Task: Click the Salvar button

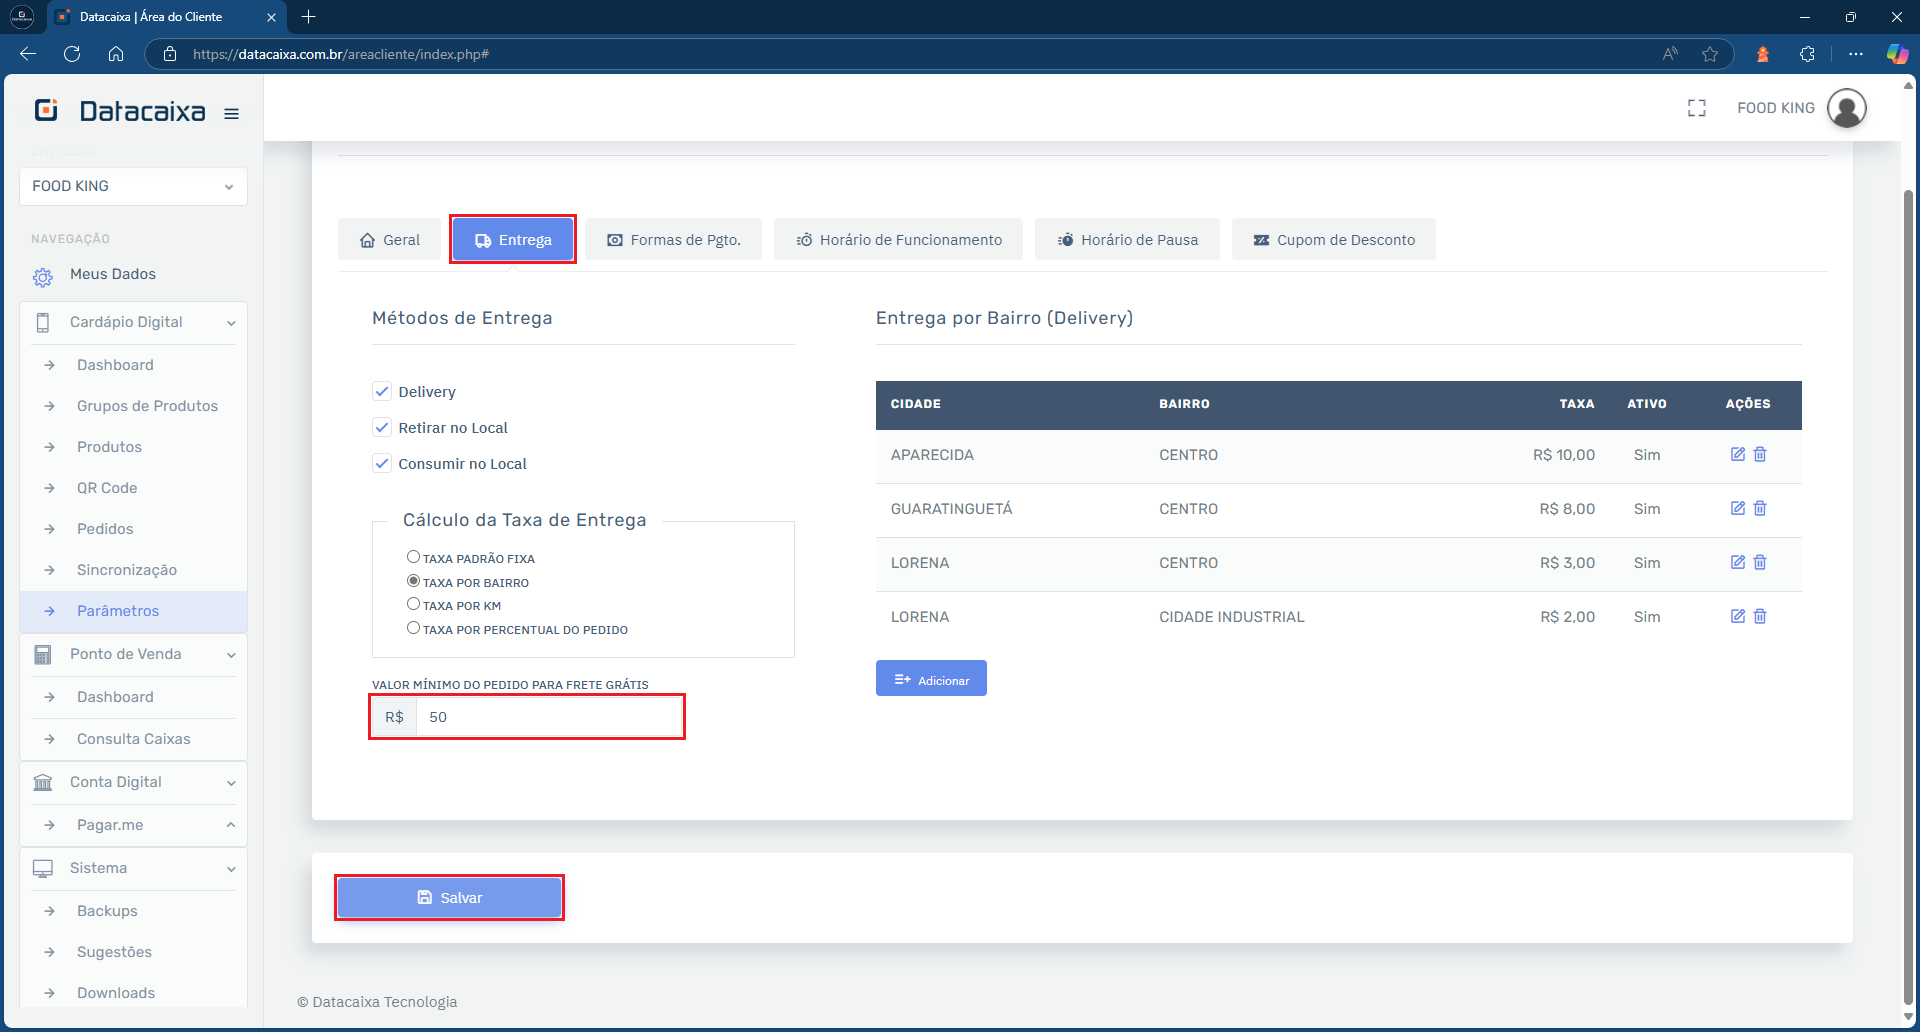Action: pyautogui.click(x=449, y=898)
